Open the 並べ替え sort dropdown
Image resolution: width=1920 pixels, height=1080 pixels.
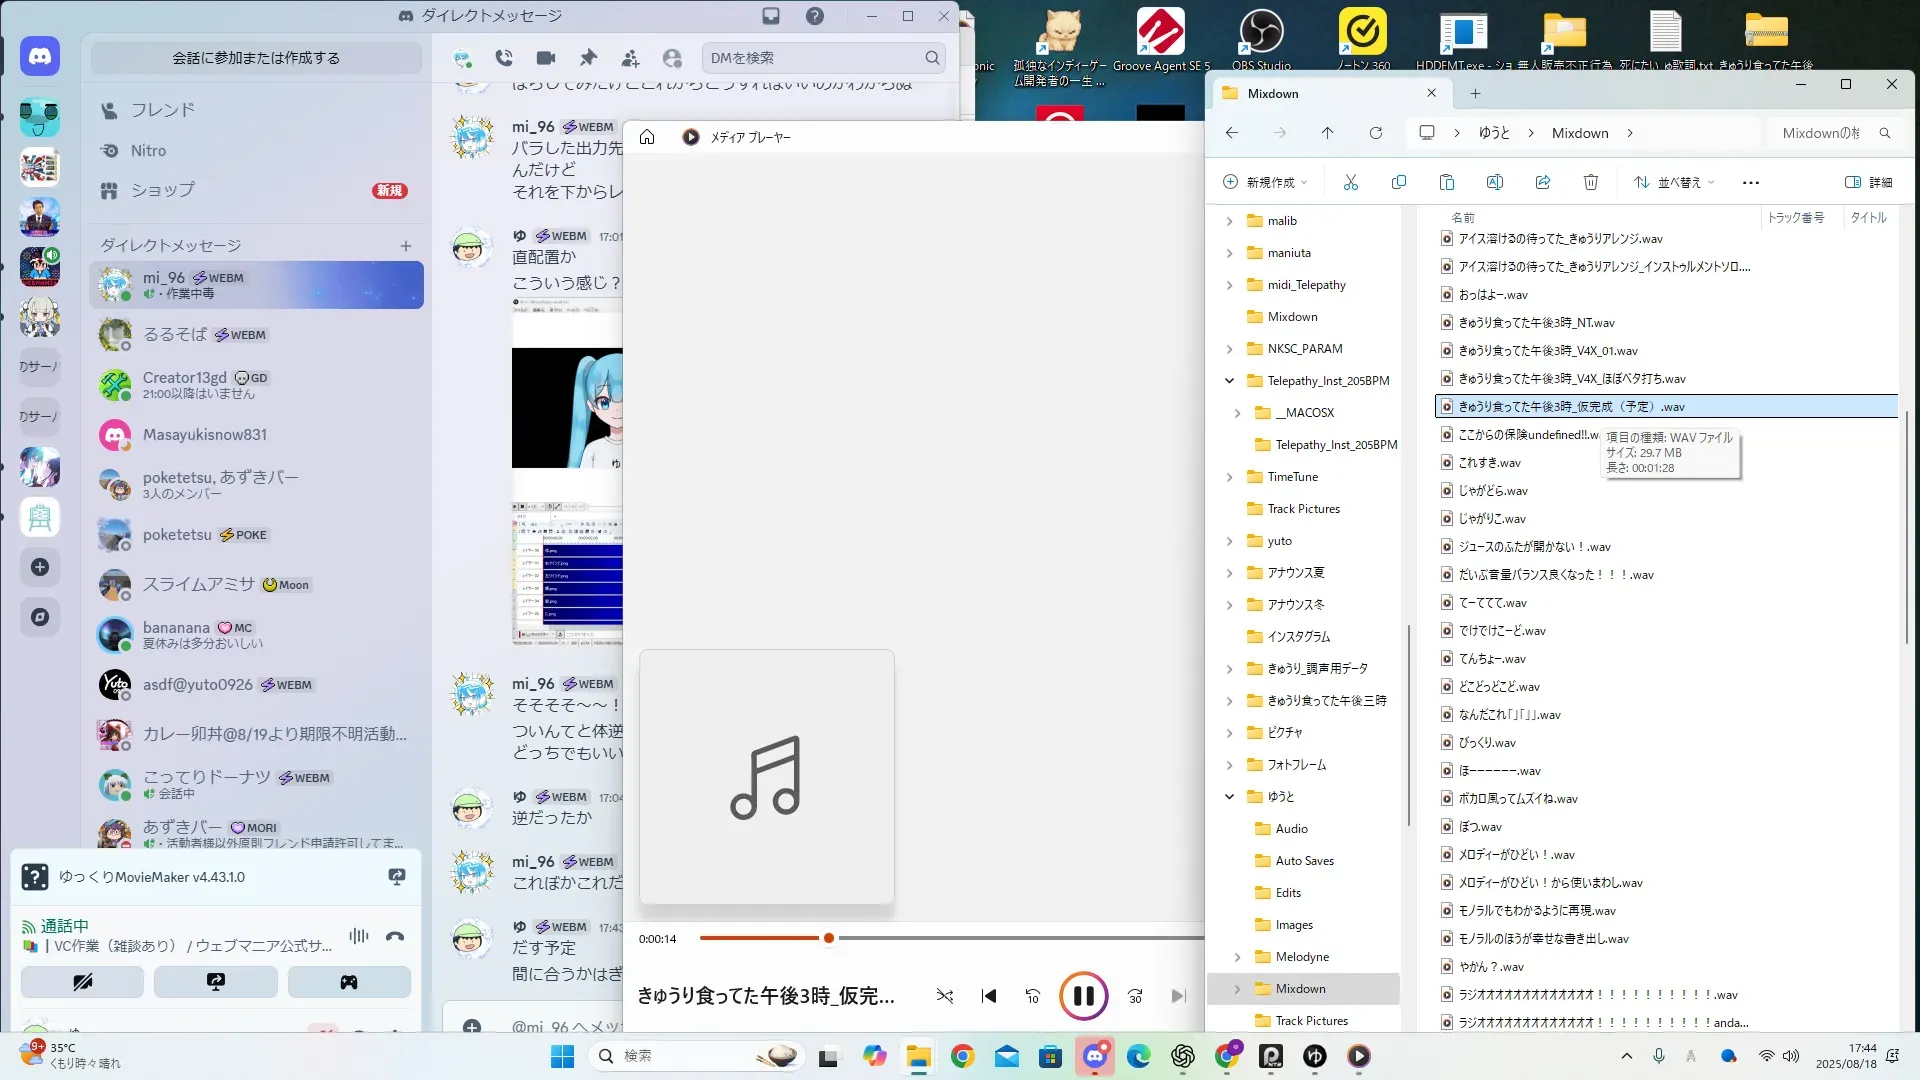[x=1675, y=182]
